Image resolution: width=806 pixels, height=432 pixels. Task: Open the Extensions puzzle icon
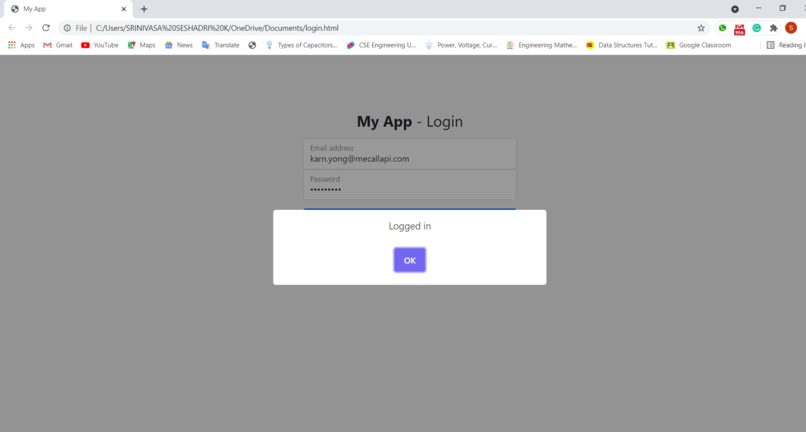774,28
